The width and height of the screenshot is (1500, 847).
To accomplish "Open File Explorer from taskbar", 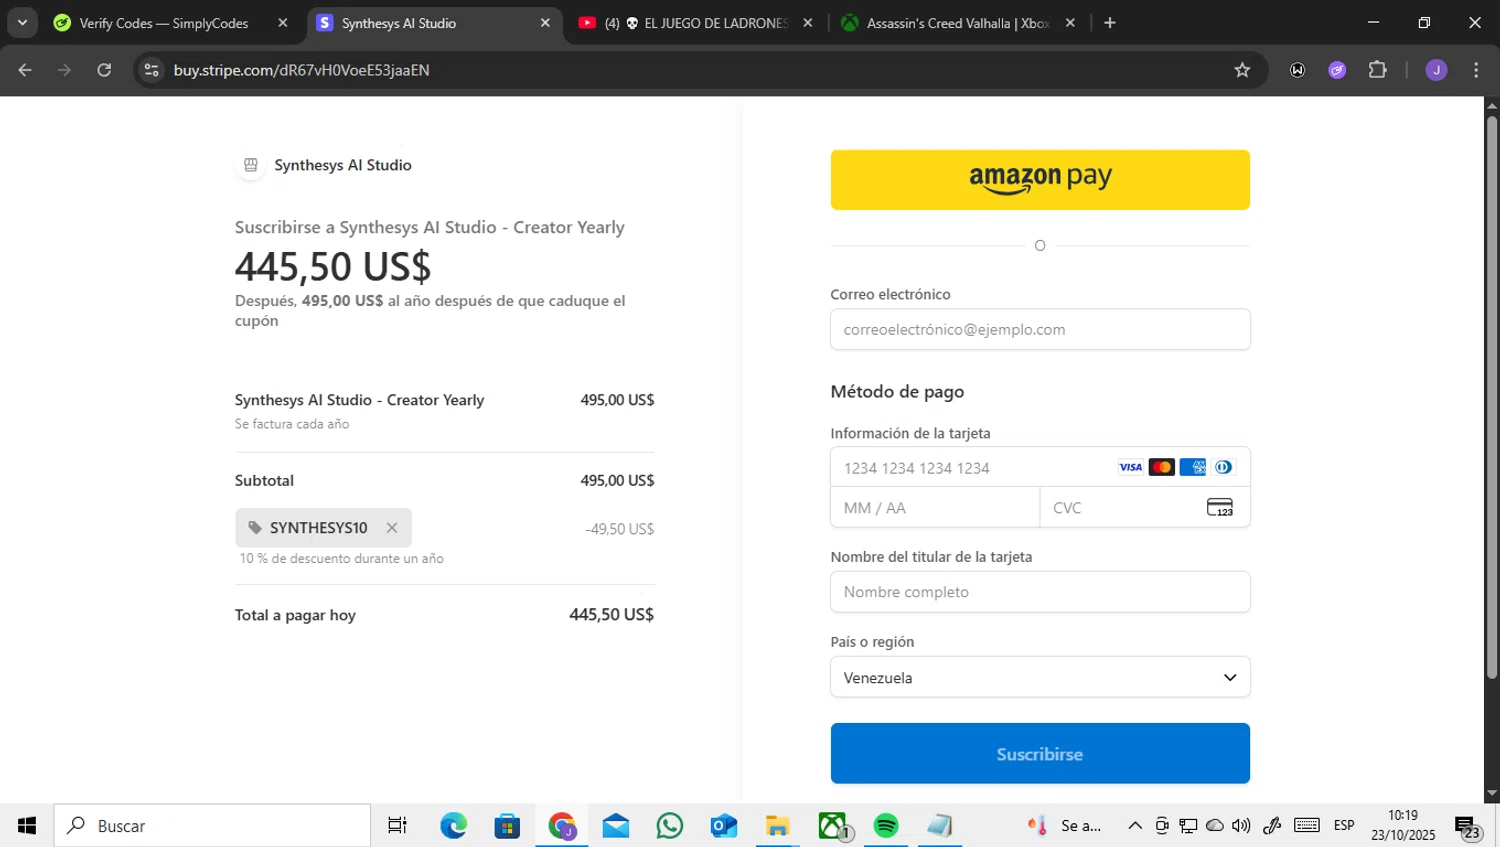I will click(x=778, y=826).
